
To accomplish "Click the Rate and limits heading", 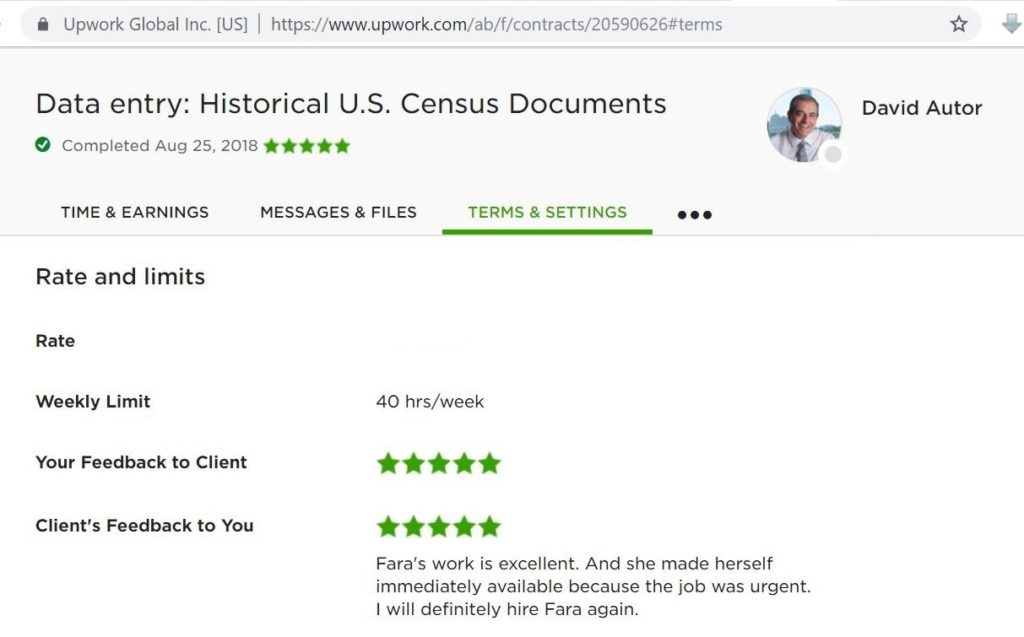I will click(x=120, y=277).
